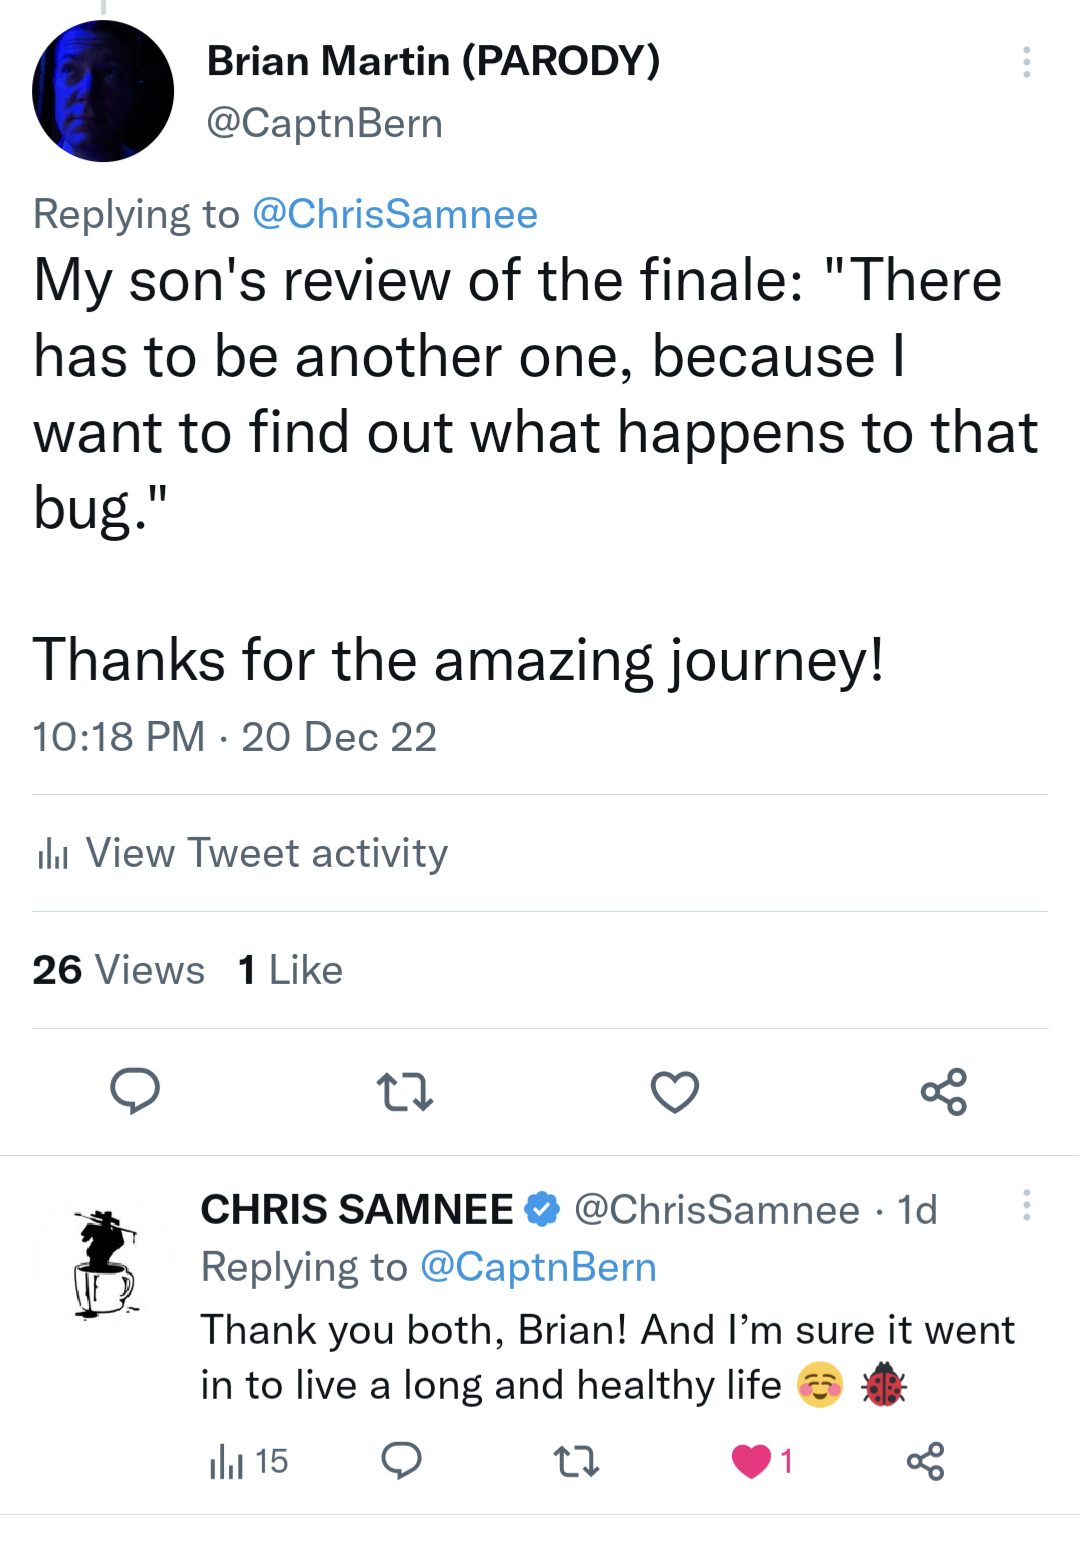The image size is (1080, 1551).
Task: Click the bar chart icon beside View Tweet activity
Action: point(52,855)
